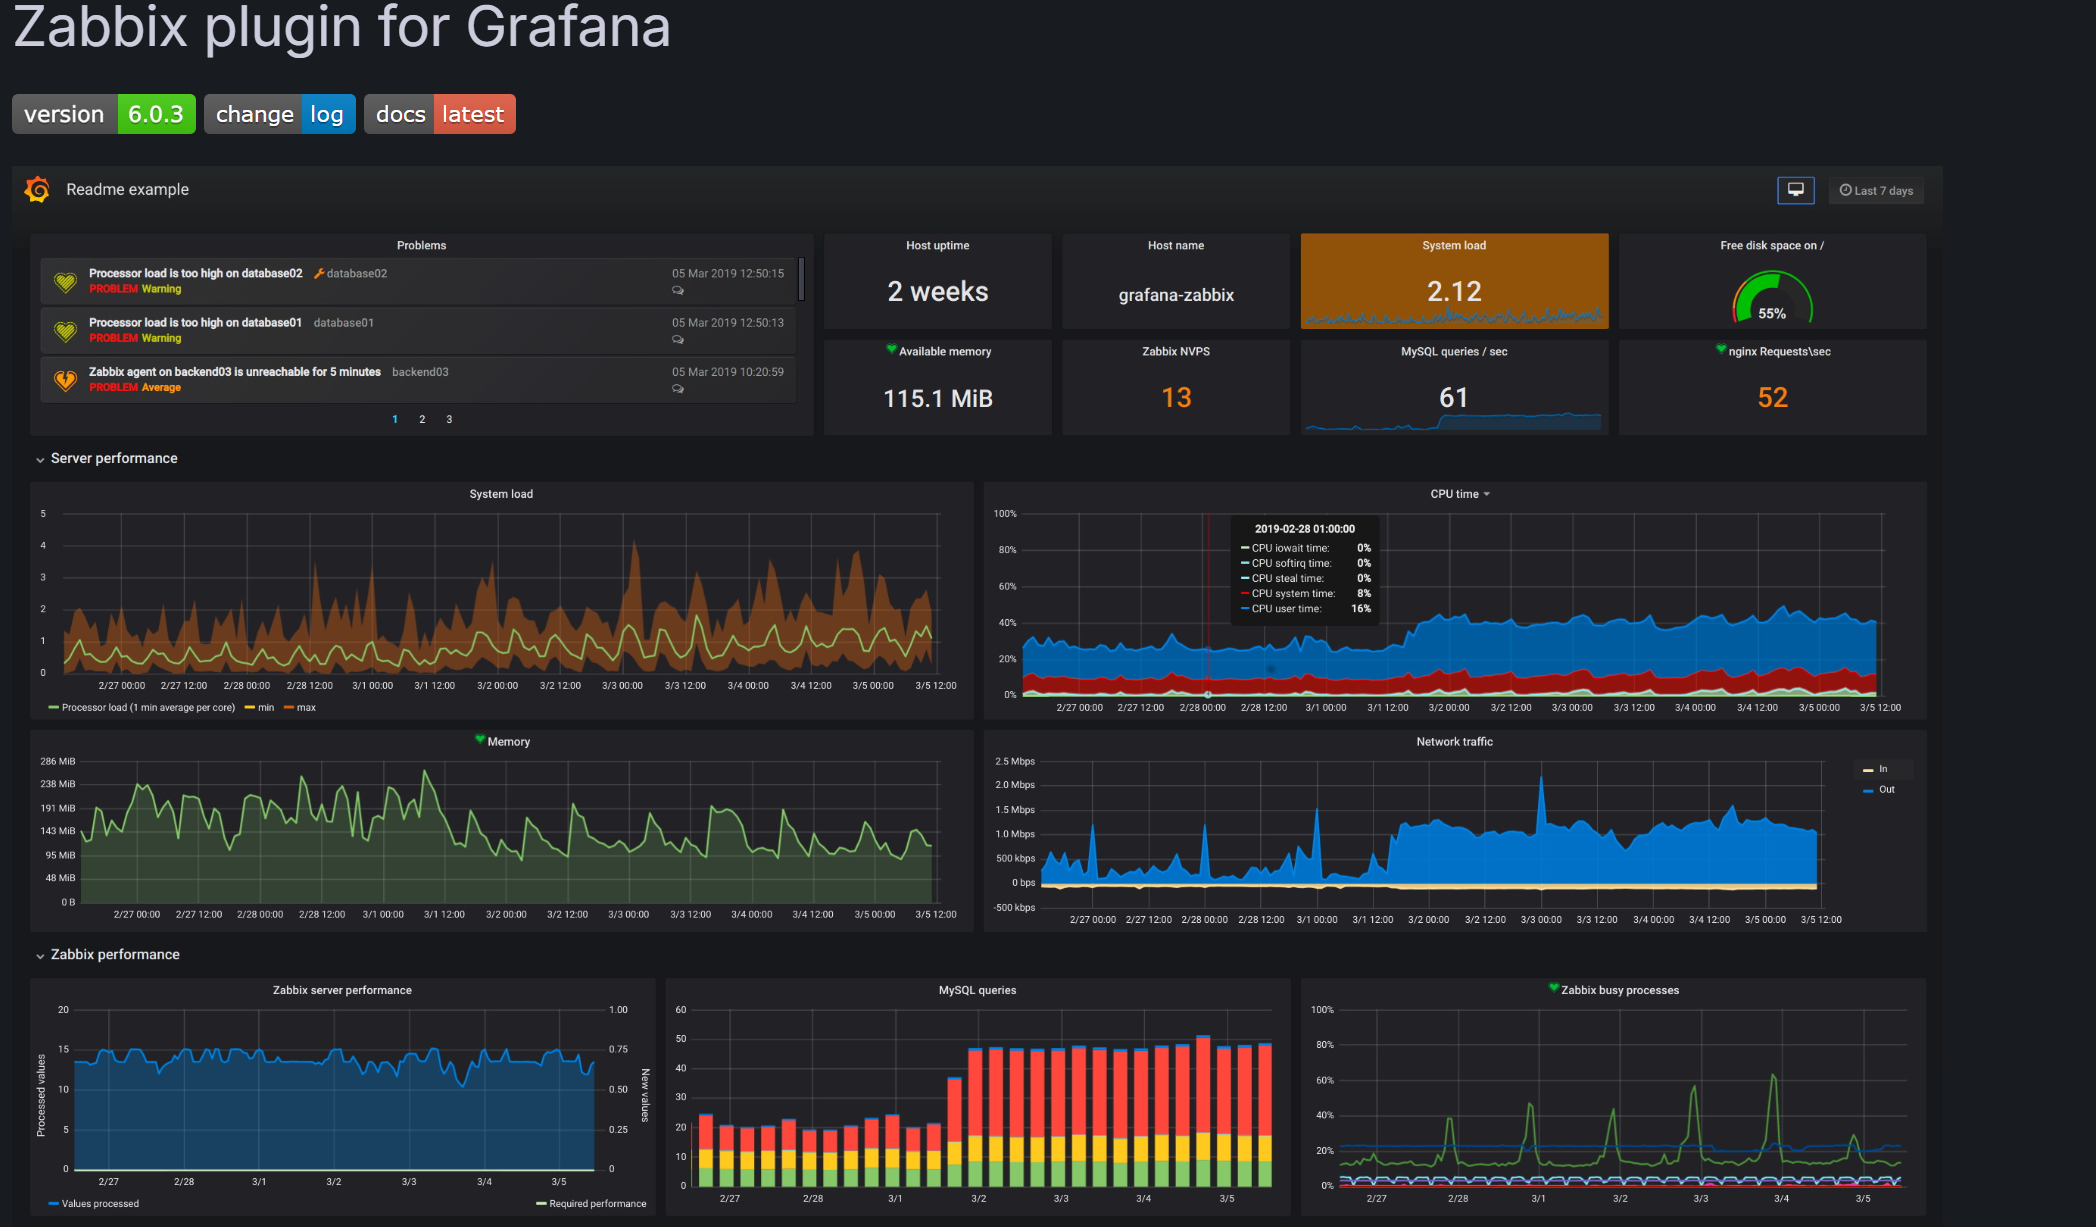Go to page 3 of Problems
The height and width of the screenshot is (1227, 2096).
pyautogui.click(x=449, y=419)
